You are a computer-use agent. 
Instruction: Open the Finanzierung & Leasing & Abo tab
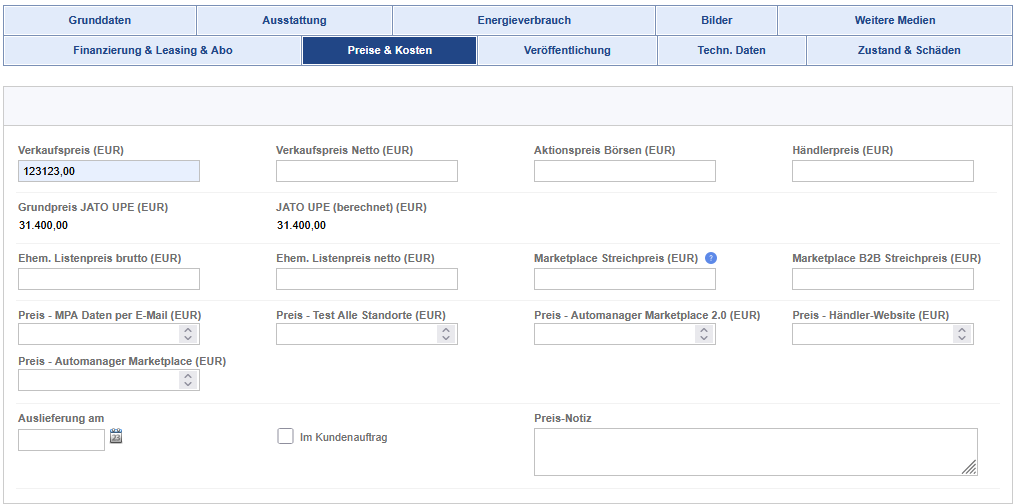[x=153, y=50]
